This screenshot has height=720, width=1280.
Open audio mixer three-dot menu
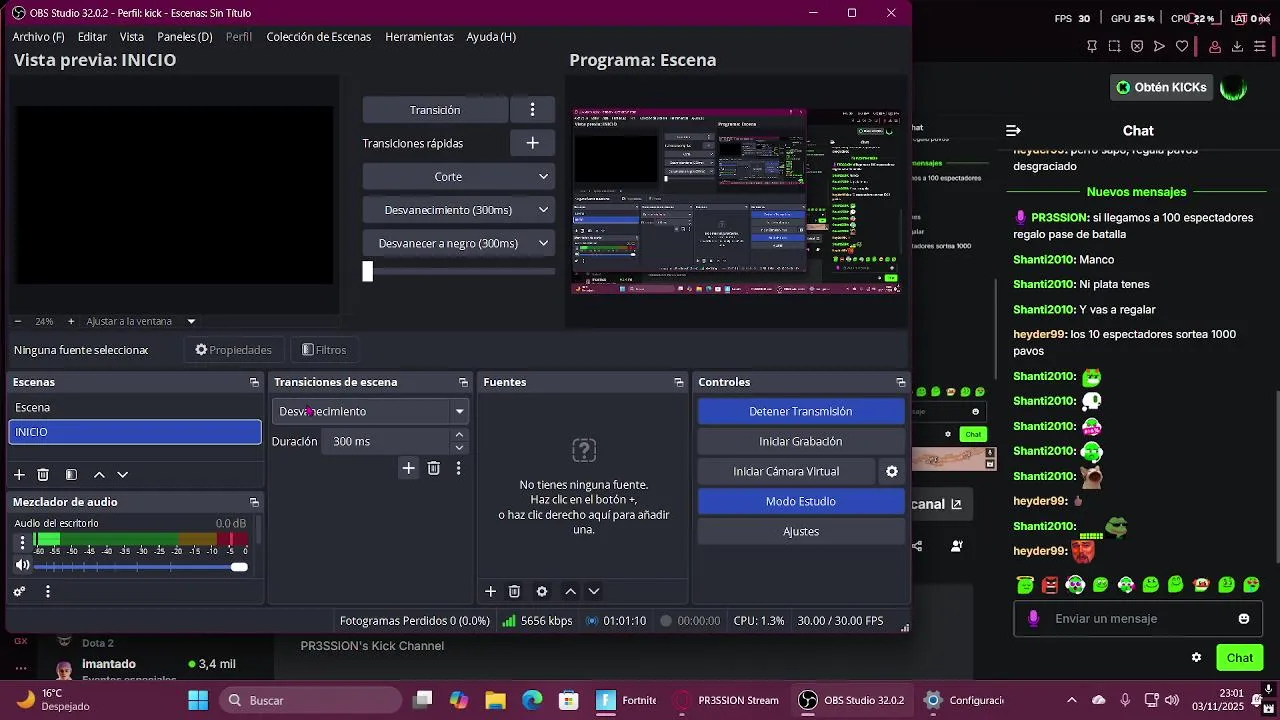click(48, 592)
